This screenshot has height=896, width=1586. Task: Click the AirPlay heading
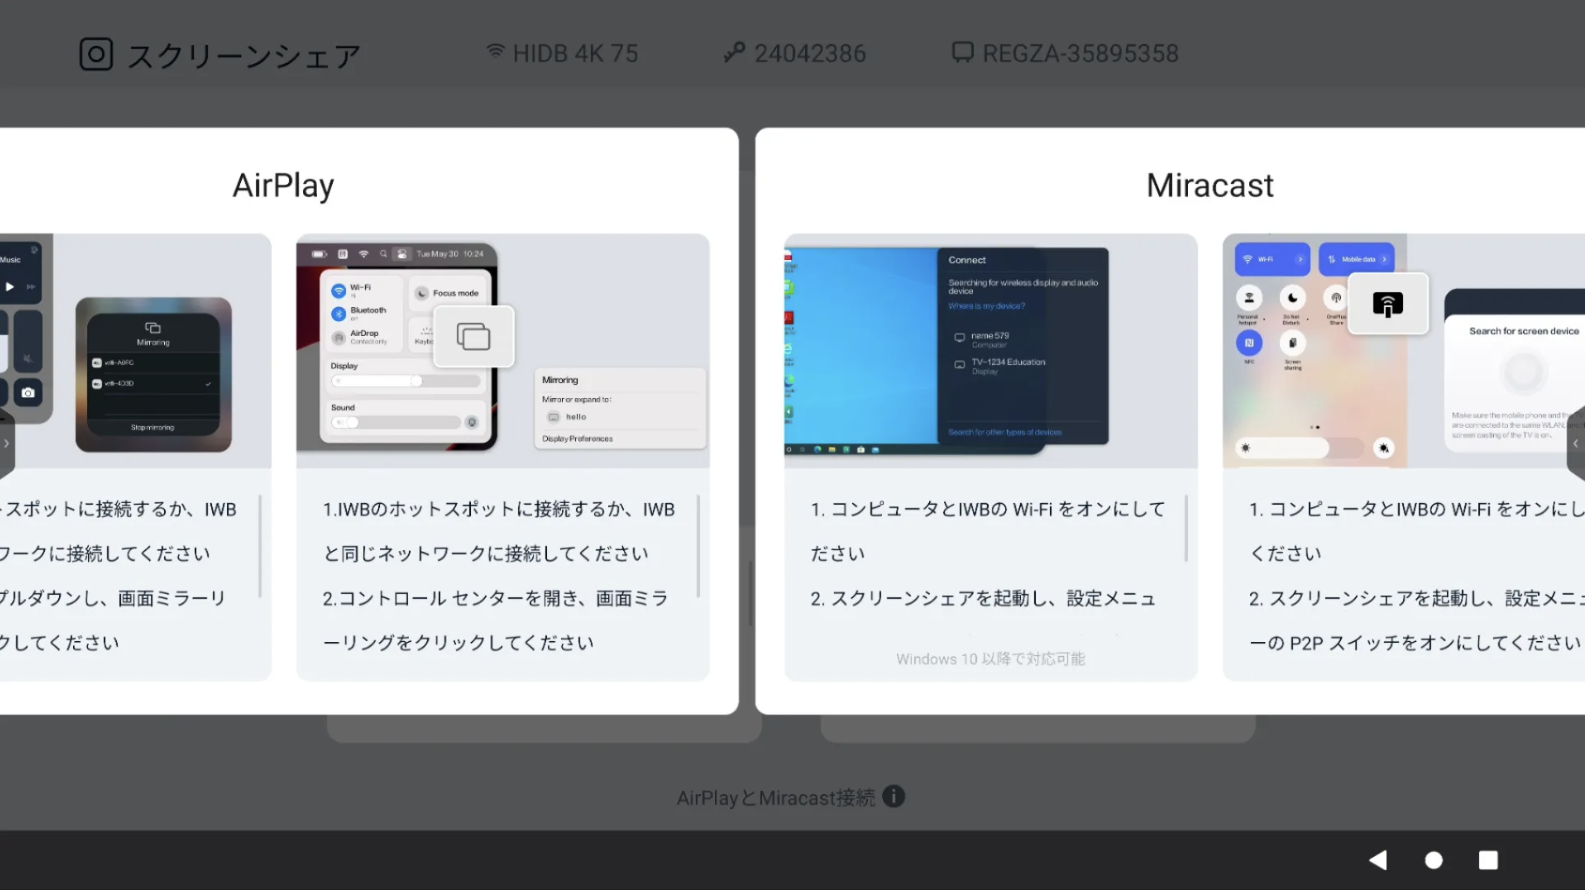[x=283, y=185]
